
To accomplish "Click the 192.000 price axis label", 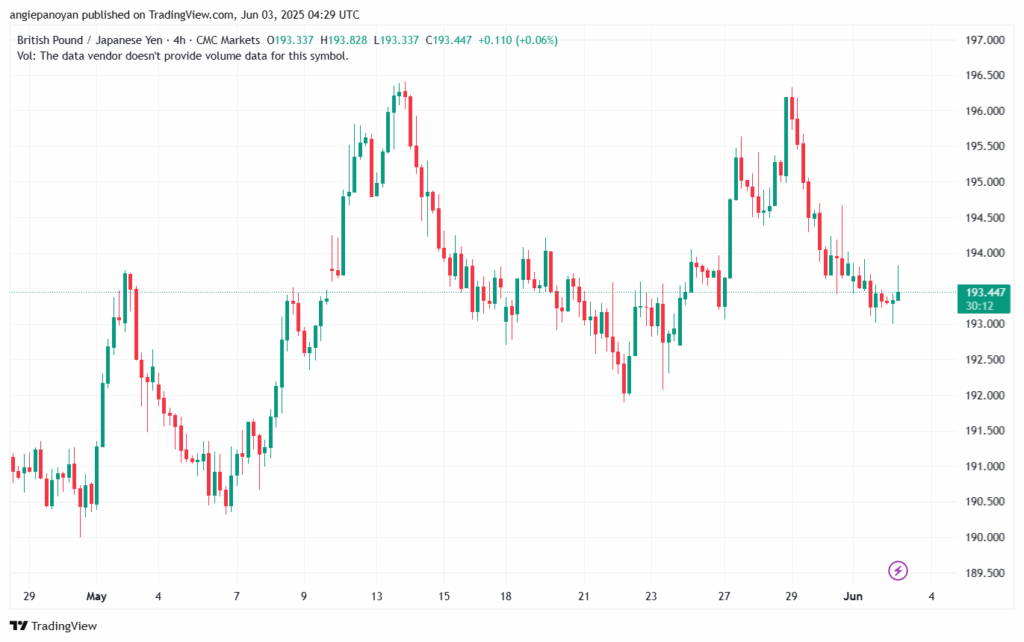I will (985, 395).
